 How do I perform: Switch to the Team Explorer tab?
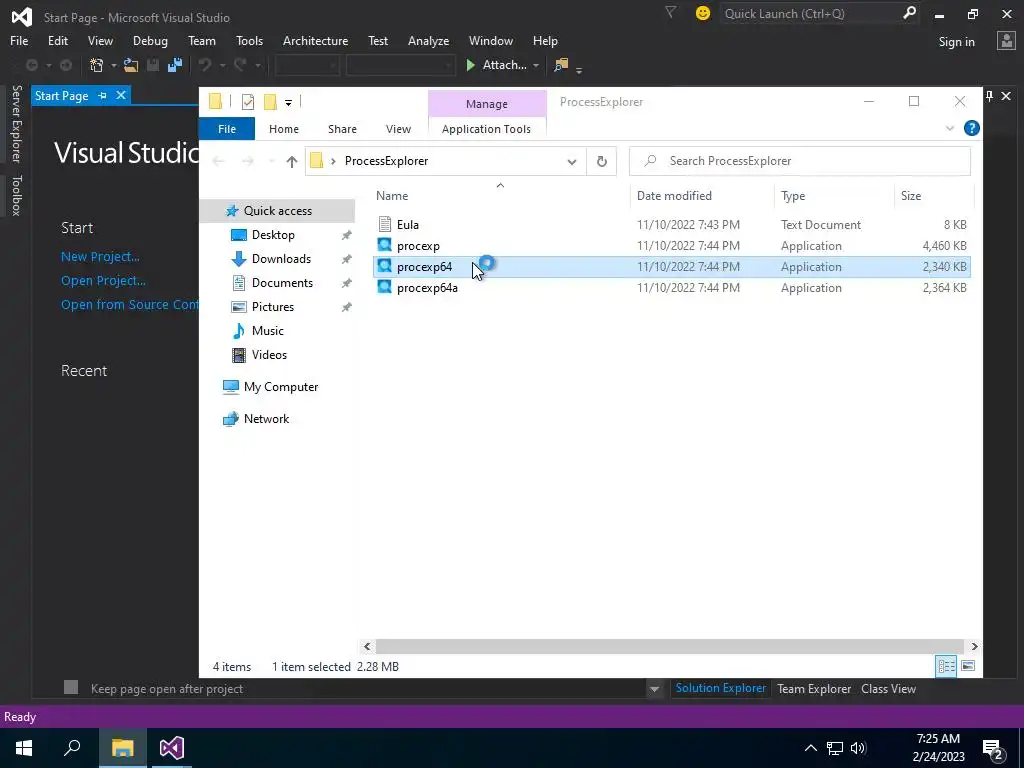click(x=814, y=688)
